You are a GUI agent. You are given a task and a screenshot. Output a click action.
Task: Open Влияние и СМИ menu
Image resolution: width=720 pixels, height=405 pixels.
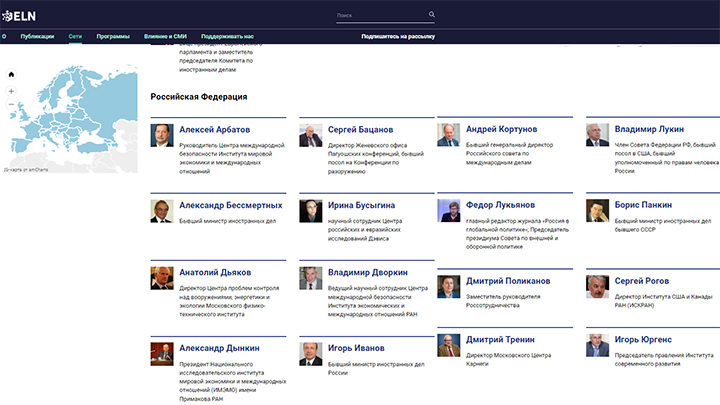pyautogui.click(x=165, y=36)
